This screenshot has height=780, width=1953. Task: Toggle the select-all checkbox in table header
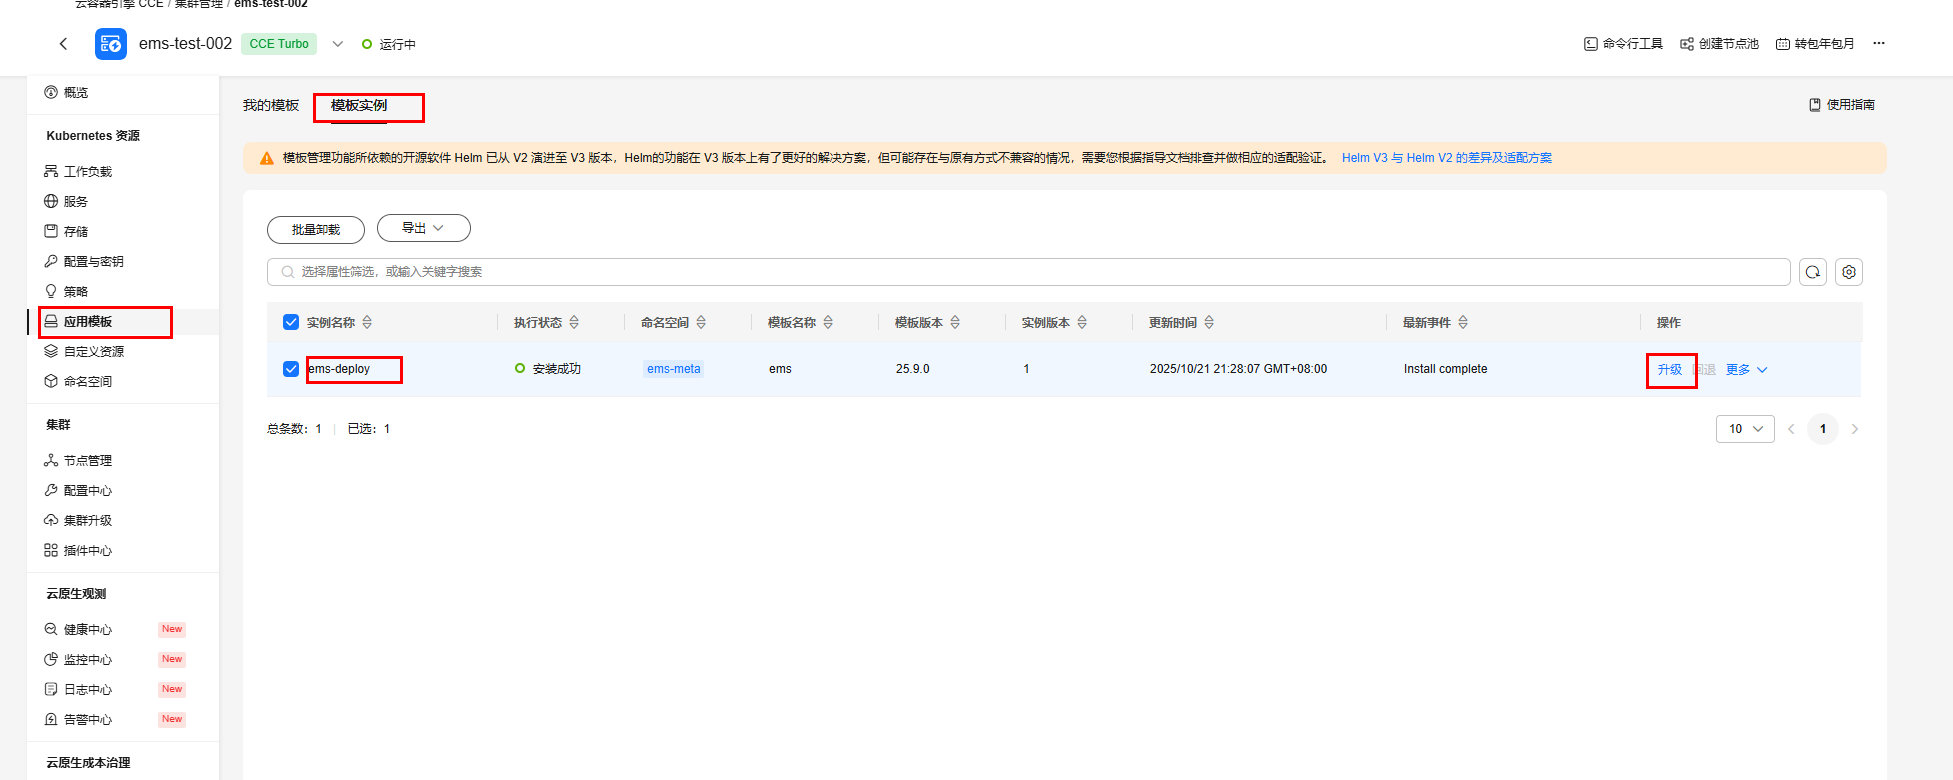[291, 322]
